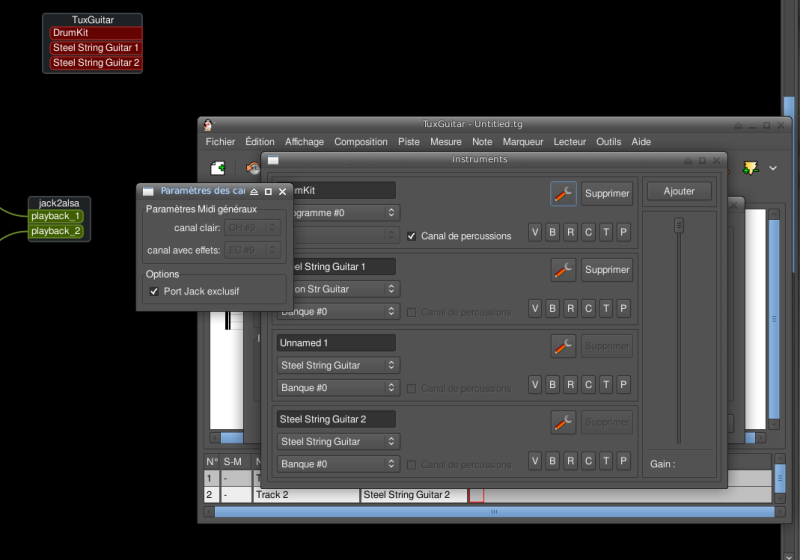Image resolution: width=800 pixels, height=560 pixels.
Task: Expand the toolbar overflow chevron in TuxGuitar
Action: coord(773,168)
